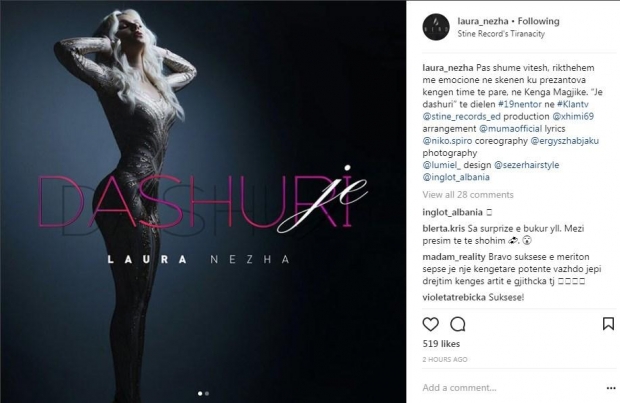Open comments with speech bubble icon
The width and height of the screenshot is (620, 403).
point(457,324)
